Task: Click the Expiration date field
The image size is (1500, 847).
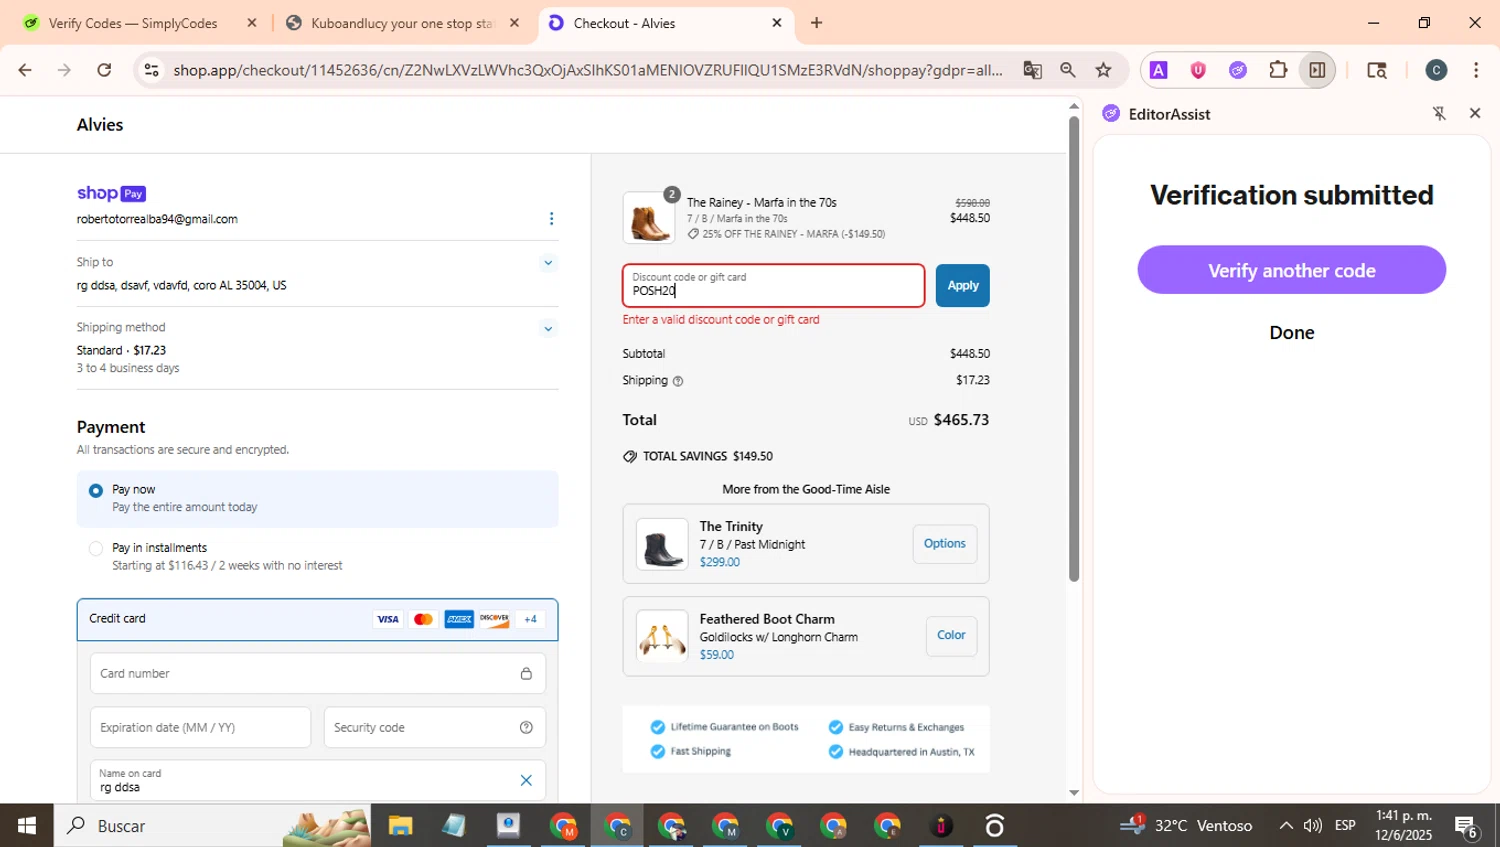Action: pos(200,728)
